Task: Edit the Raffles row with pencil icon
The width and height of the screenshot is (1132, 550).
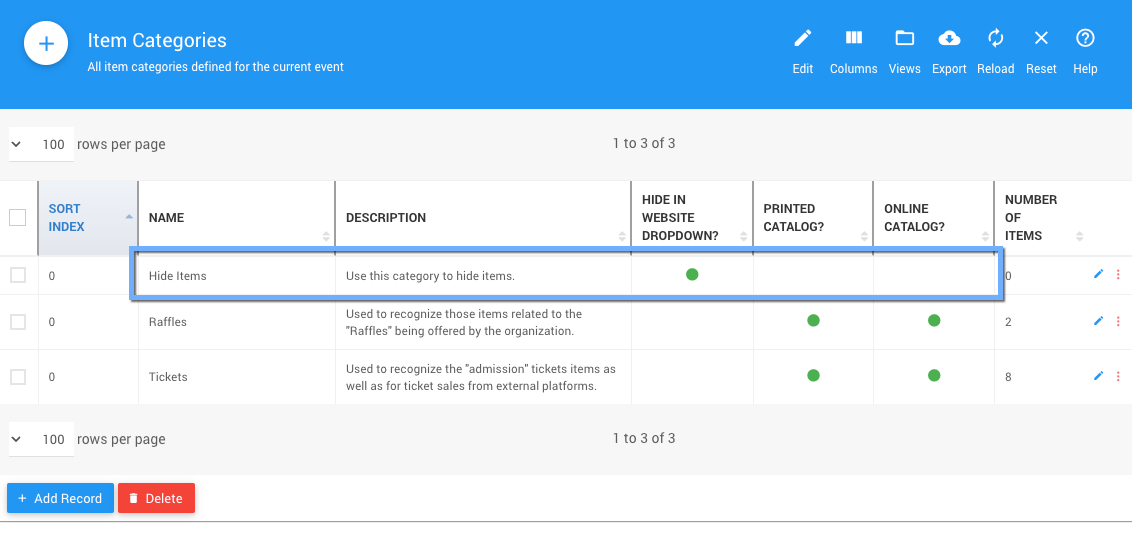Action: tap(1098, 321)
